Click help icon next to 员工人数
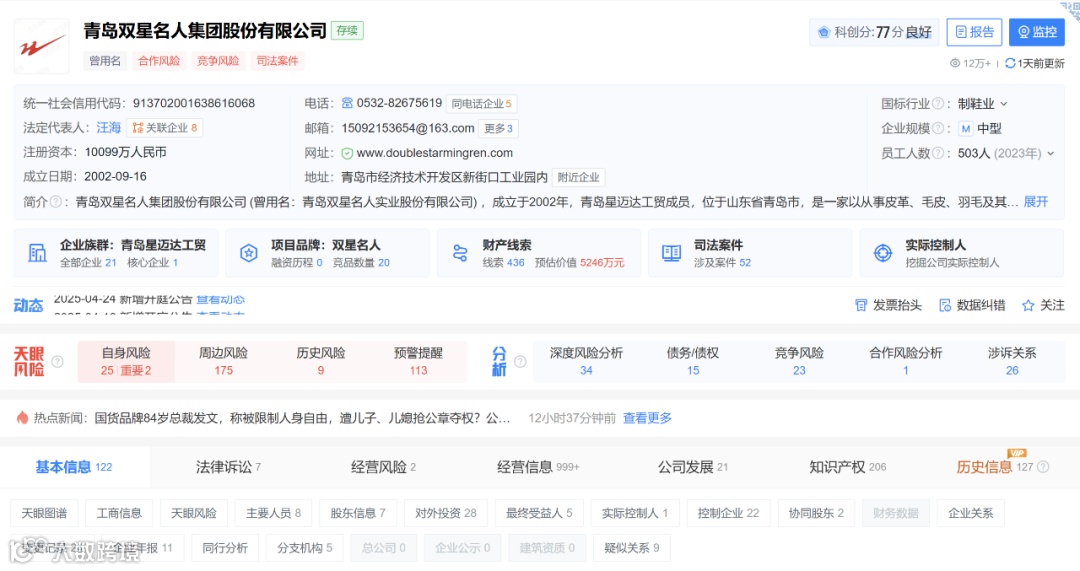 click(937, 153)
